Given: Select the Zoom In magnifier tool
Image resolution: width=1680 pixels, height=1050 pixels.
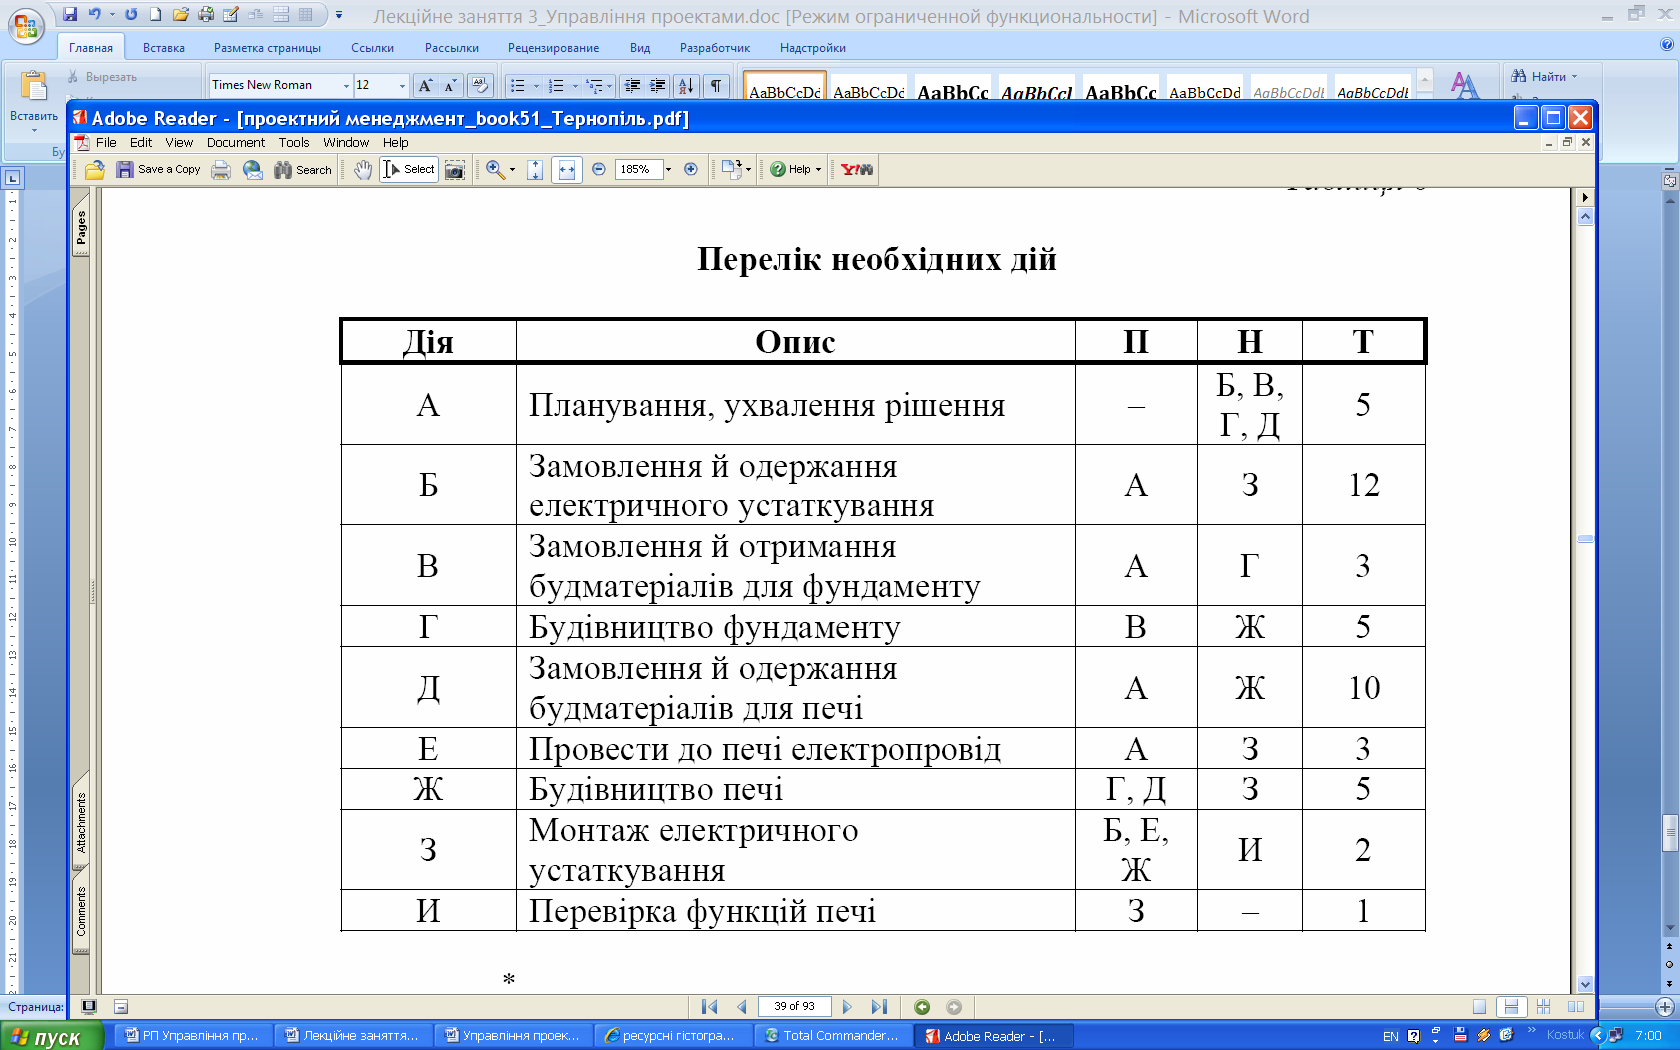Looking at the screenshot, I should (x=495, y=170).
